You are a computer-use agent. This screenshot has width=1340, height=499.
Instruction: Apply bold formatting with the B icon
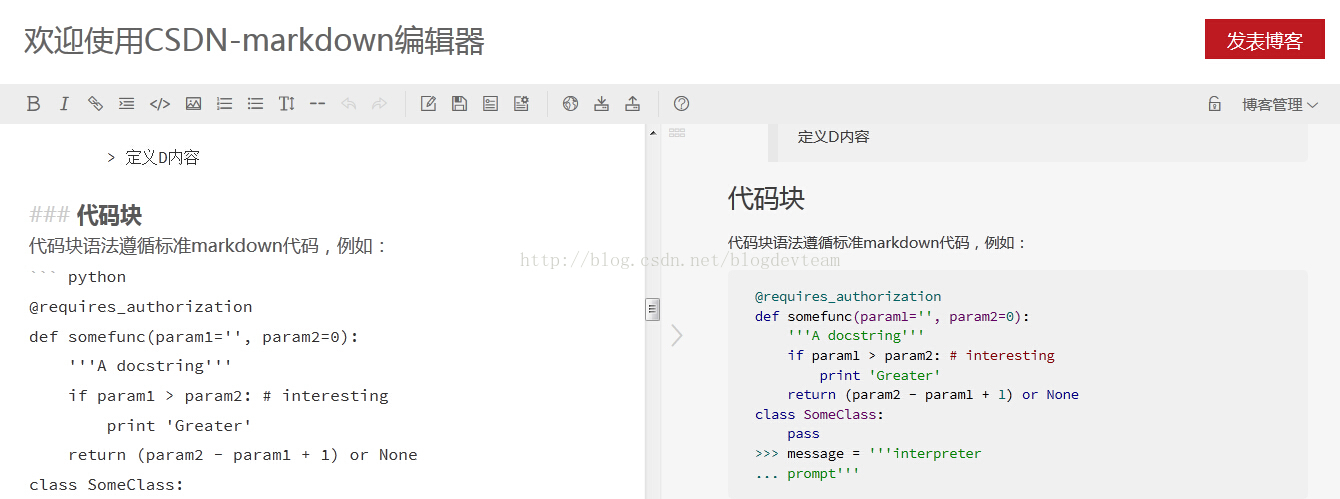[33, 104]
